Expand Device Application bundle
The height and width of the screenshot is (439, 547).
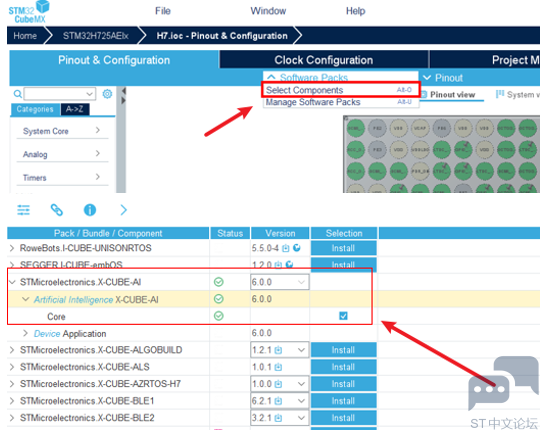[x=25, y=333]
